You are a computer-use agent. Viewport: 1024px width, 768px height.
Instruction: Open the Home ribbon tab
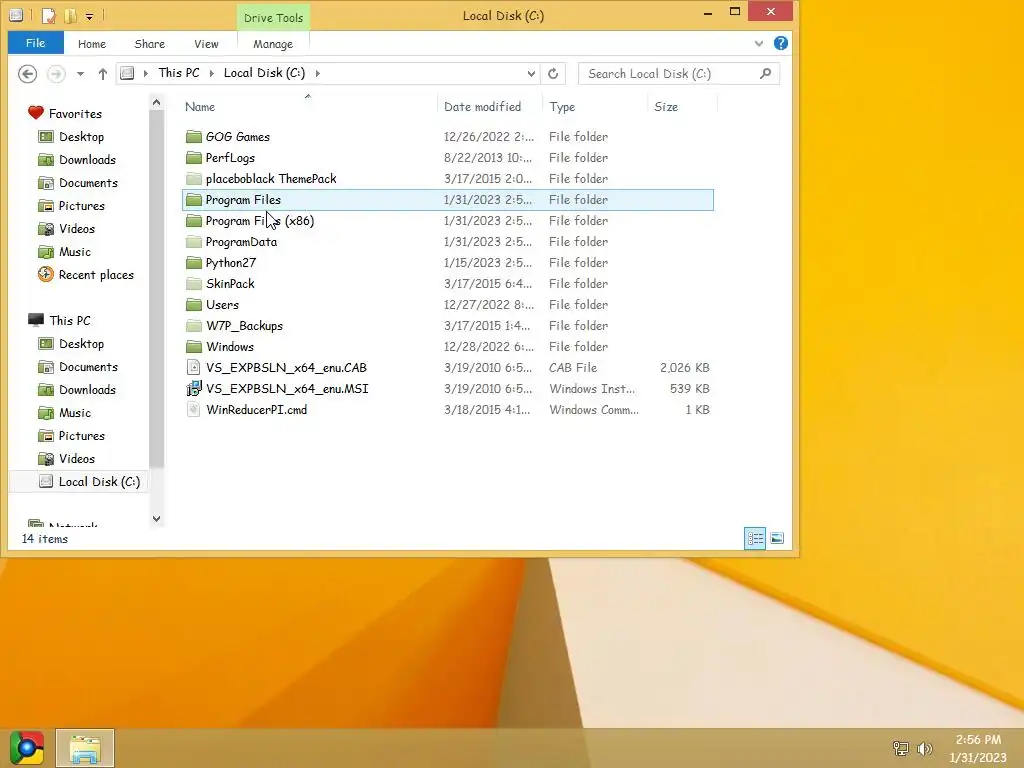click(x=91, y=44)
